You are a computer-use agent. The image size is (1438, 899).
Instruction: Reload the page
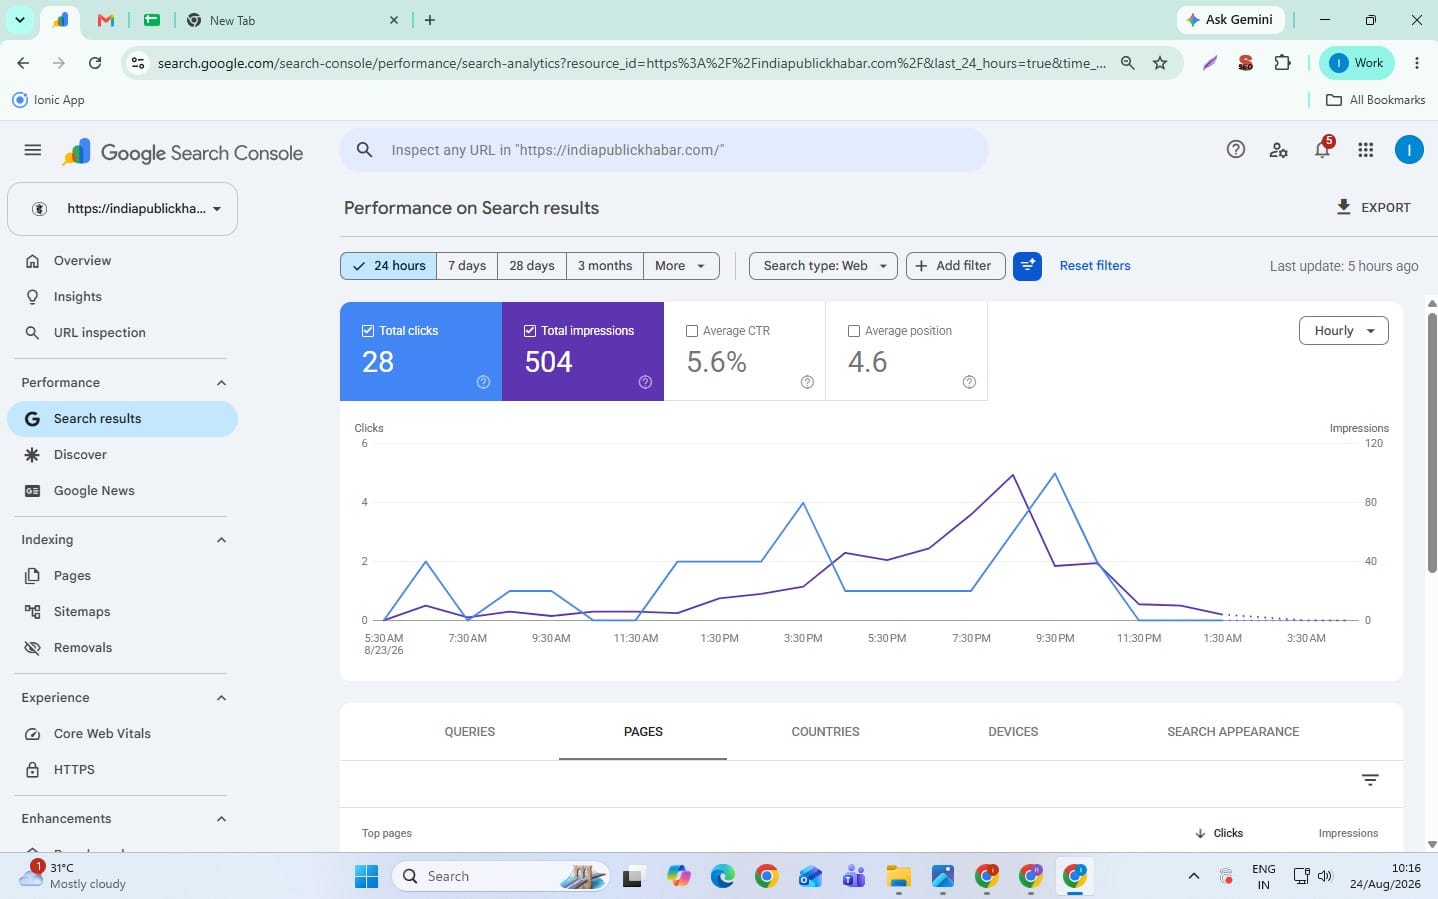[x=95, y=63]
